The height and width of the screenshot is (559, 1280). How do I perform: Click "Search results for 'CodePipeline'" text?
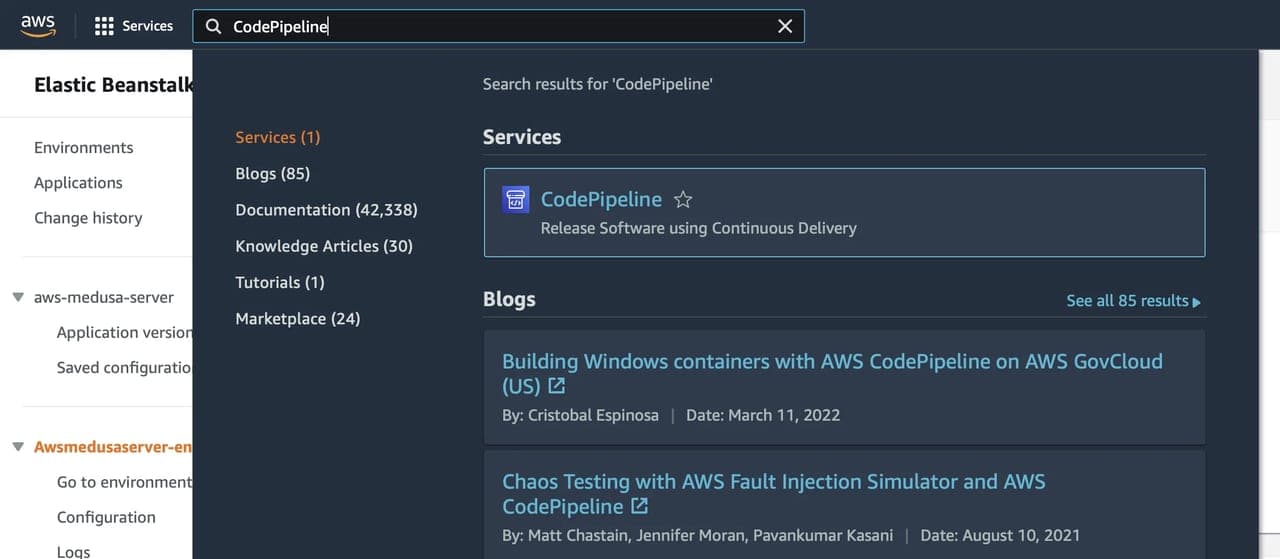(x=598, y=84)
